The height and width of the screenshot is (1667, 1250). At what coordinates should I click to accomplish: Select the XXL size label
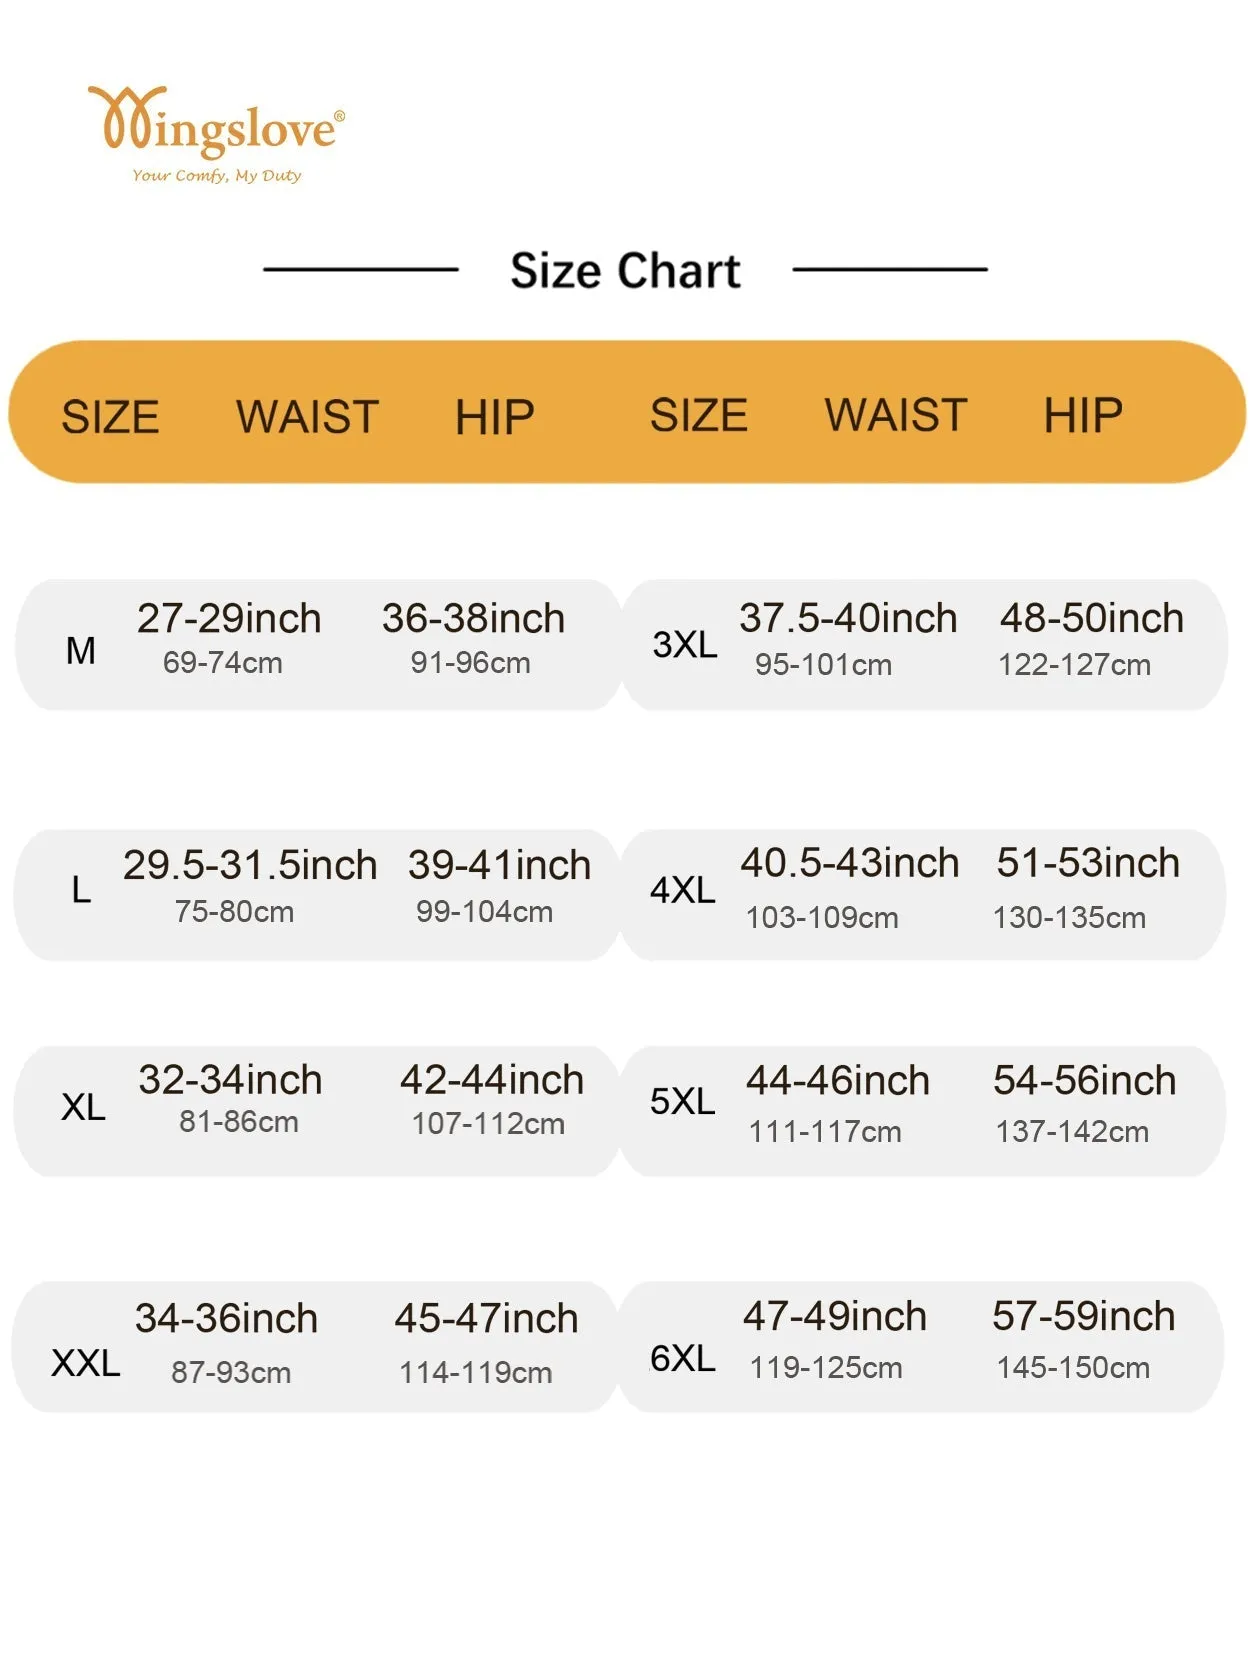(x=86, y=1363)
